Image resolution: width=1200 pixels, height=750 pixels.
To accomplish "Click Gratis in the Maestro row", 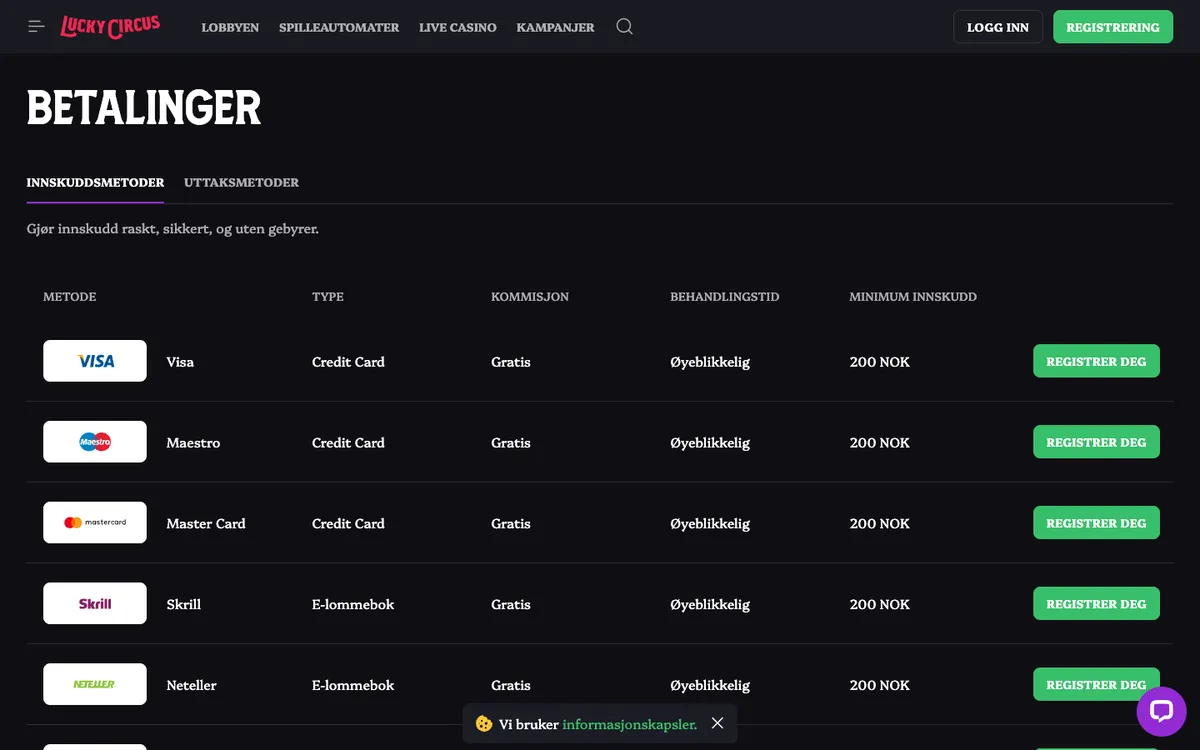I will 511,443.
